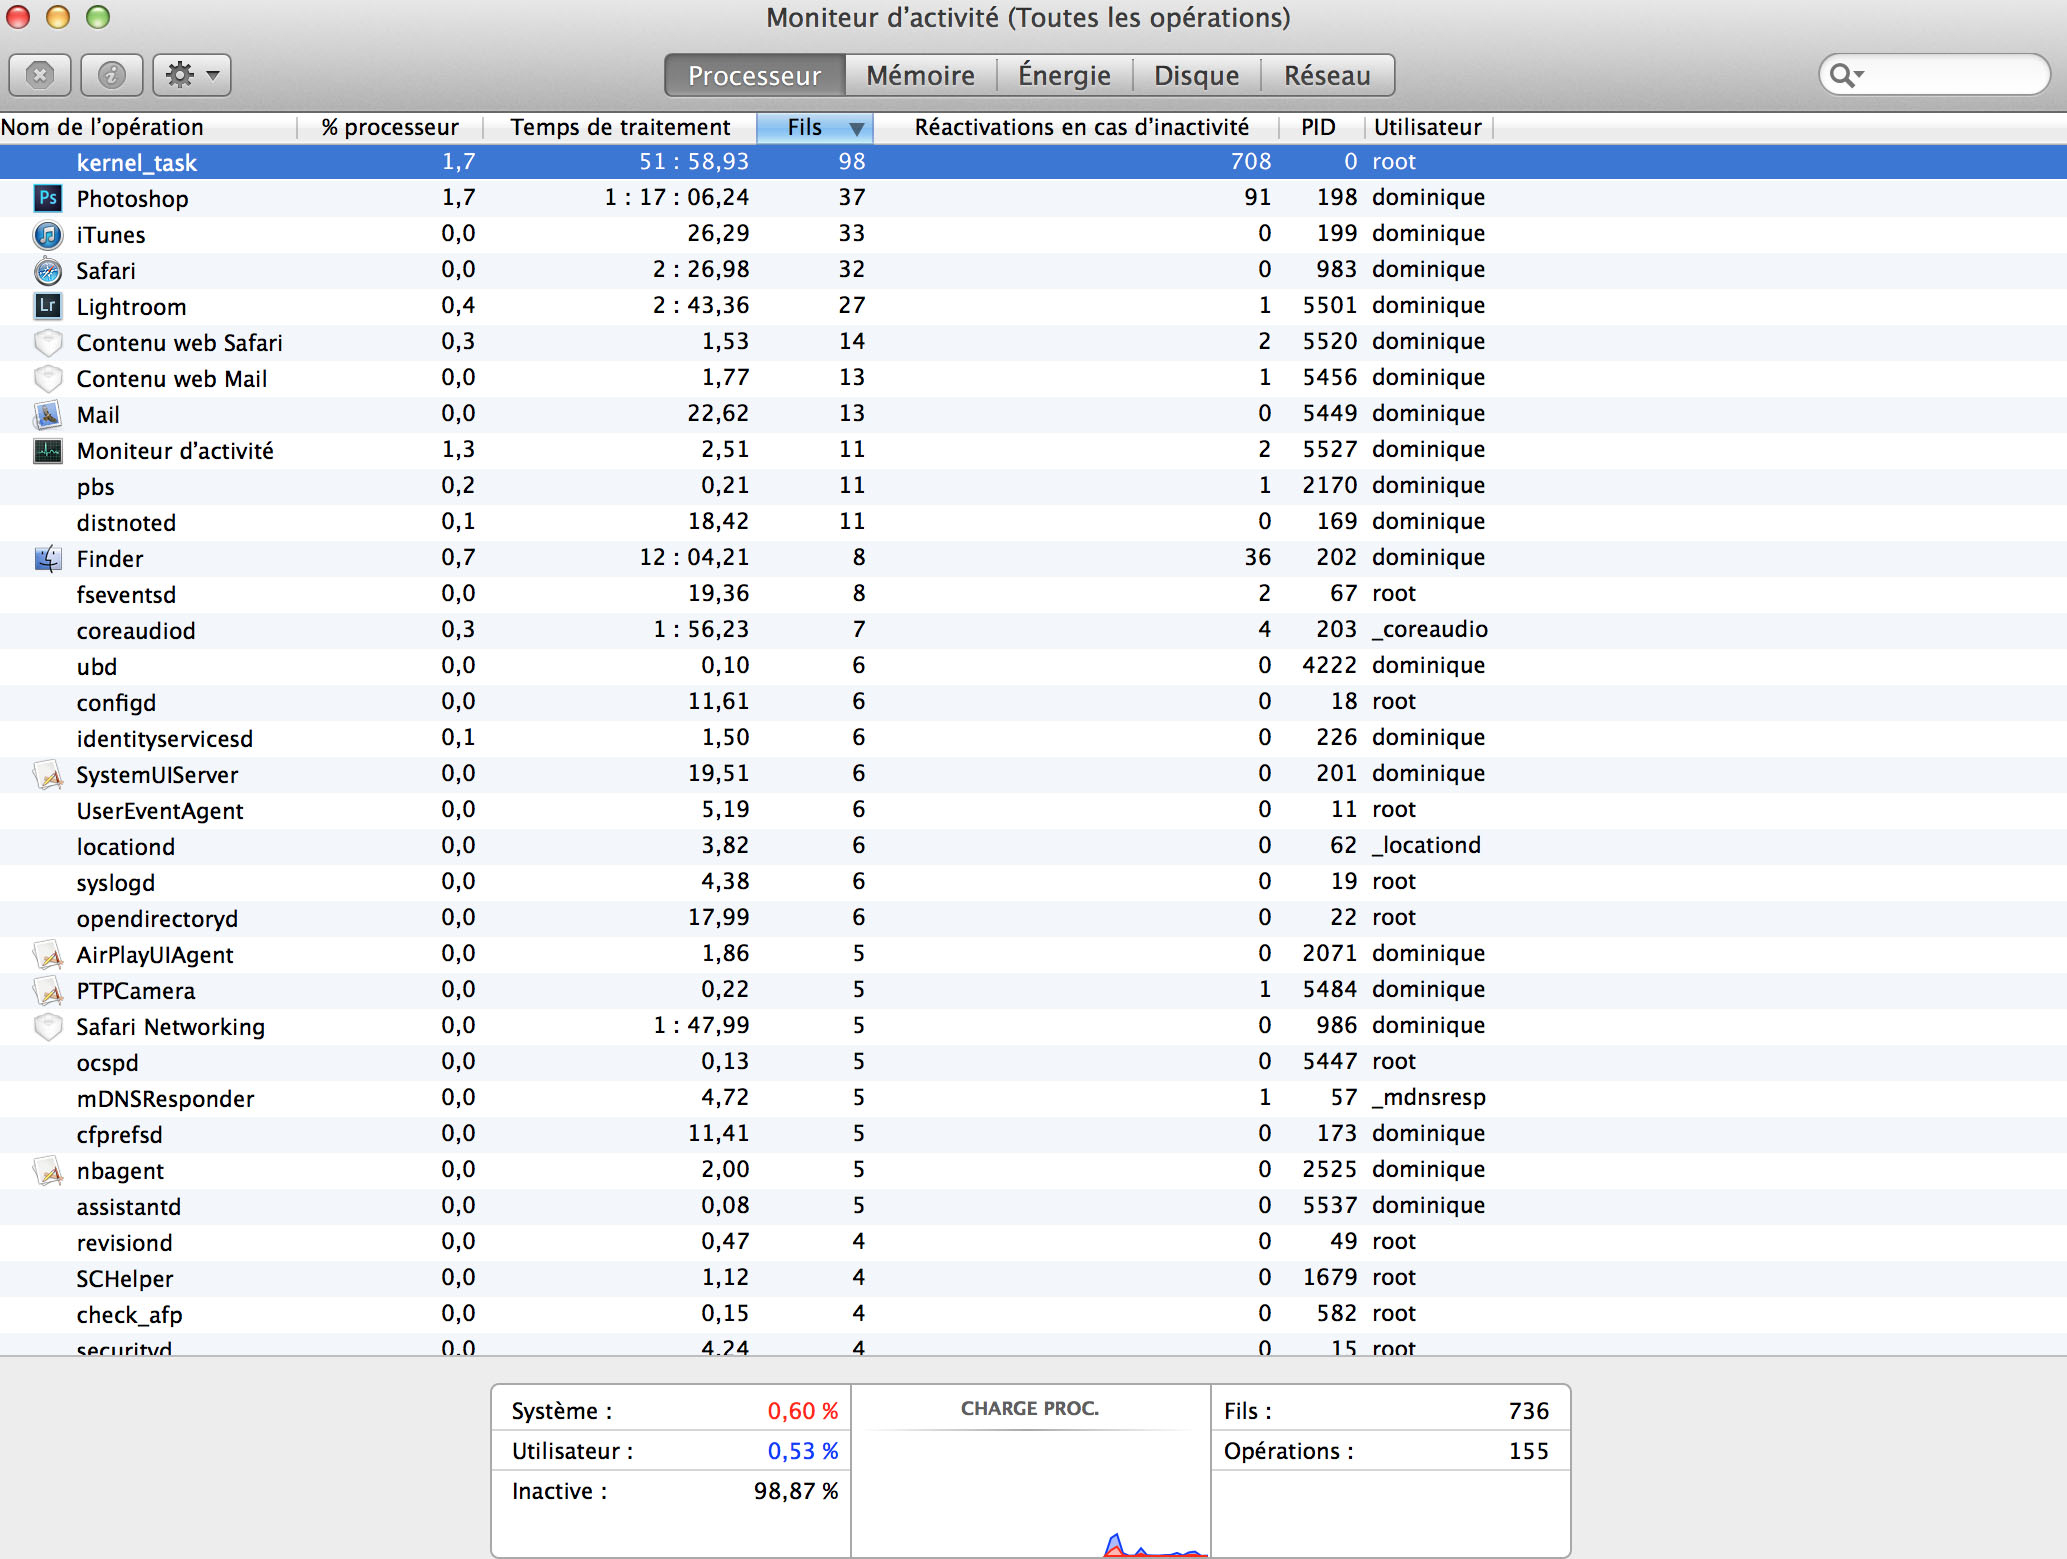Click Finder's PID value 202
The width and height of the screenshot is (2067, 1559).
click(1337, 557)
